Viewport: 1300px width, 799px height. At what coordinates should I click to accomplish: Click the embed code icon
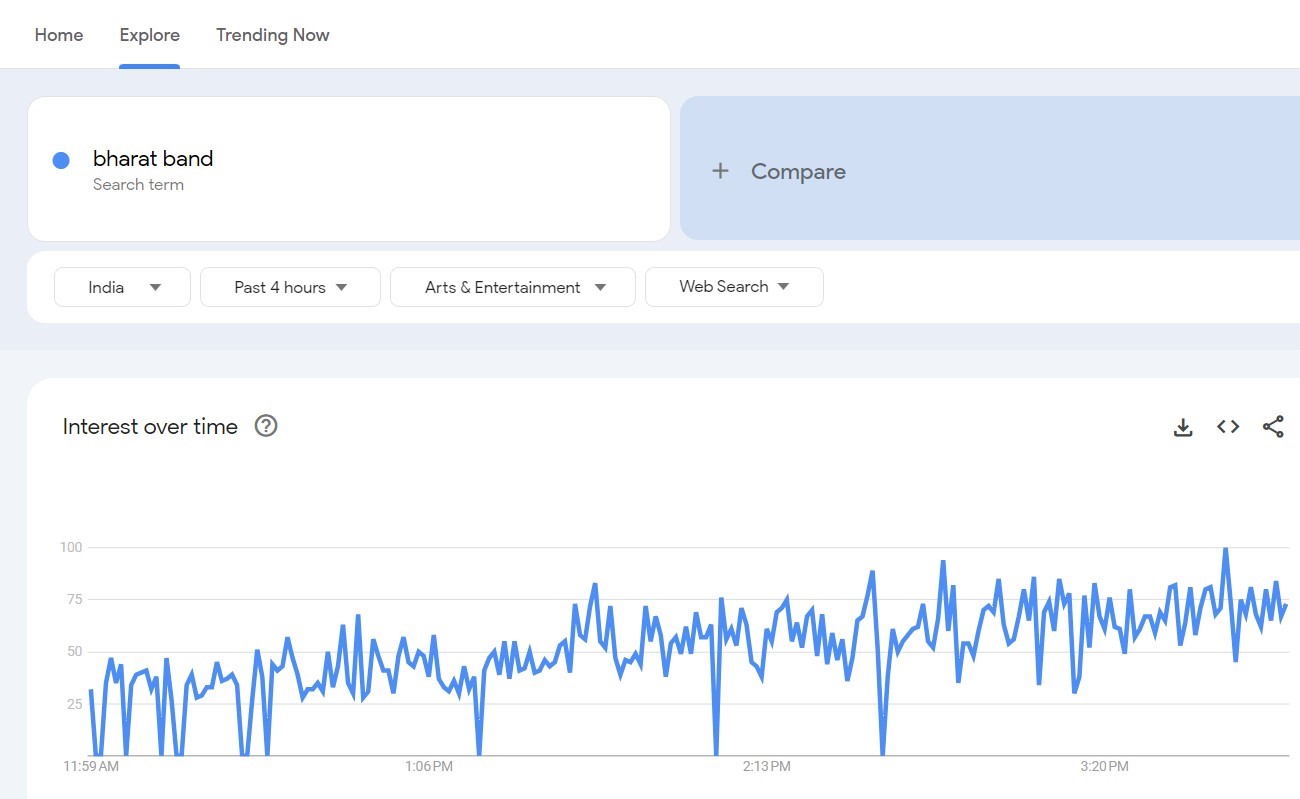coord(1228,427)
